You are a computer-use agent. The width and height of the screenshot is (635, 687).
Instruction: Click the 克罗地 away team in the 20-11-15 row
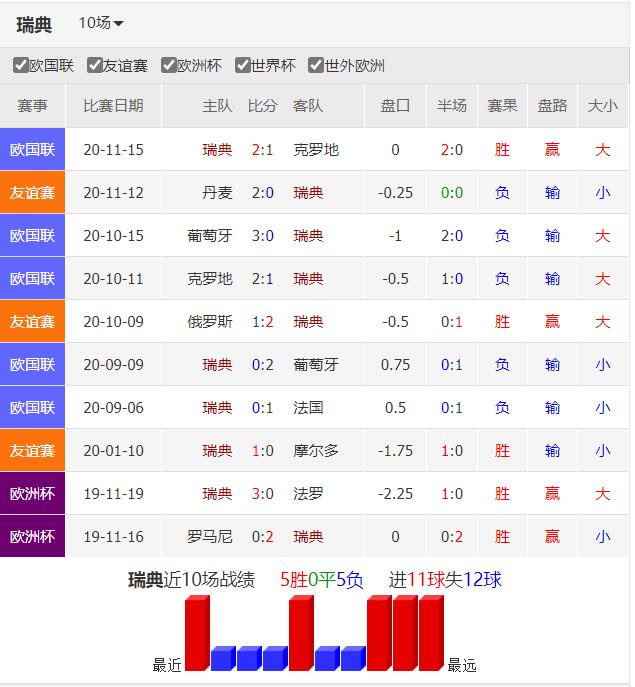point(316,150)
